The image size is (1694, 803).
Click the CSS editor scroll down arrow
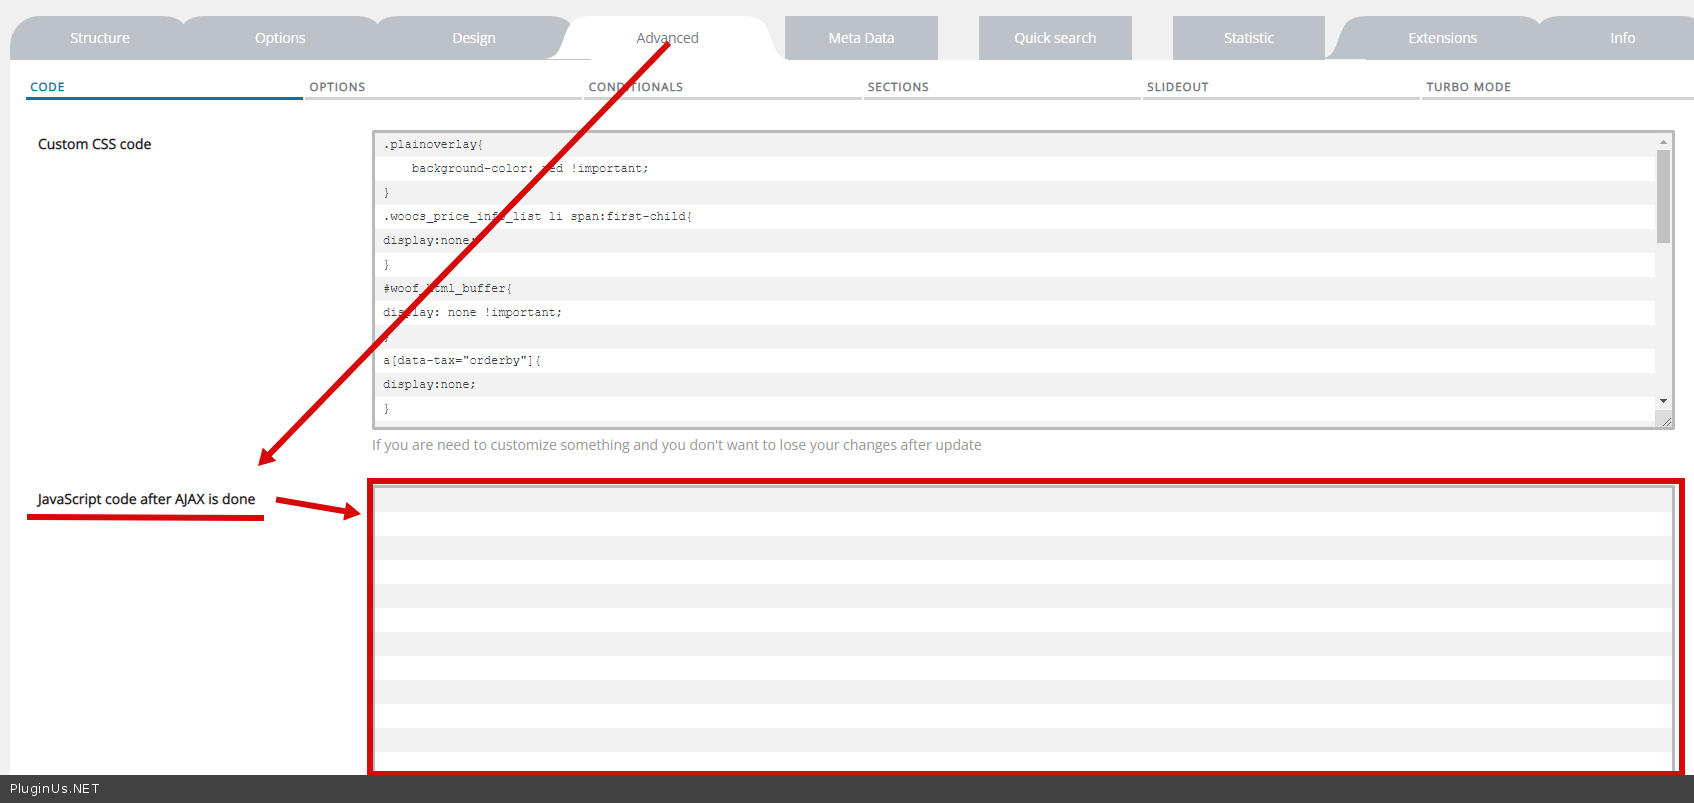[1663, 401]
